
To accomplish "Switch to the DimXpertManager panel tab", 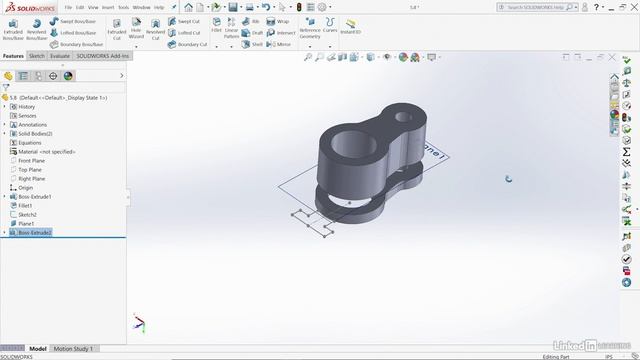I will point(53,76).
